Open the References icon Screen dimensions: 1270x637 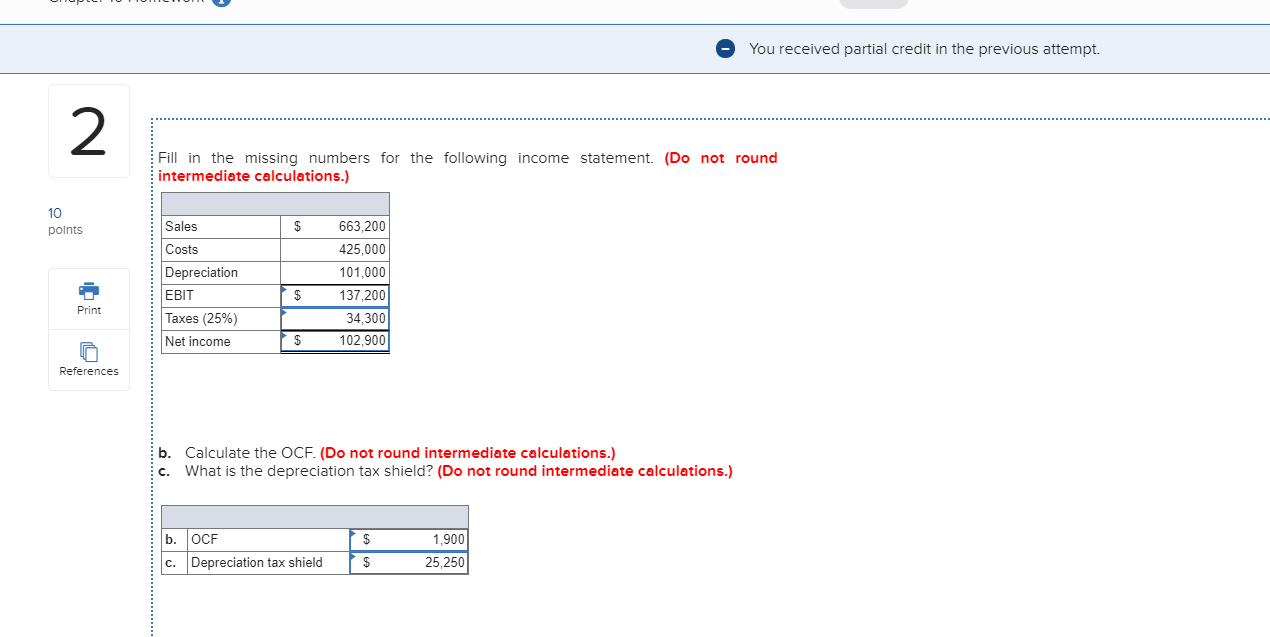tap(88, 353)
